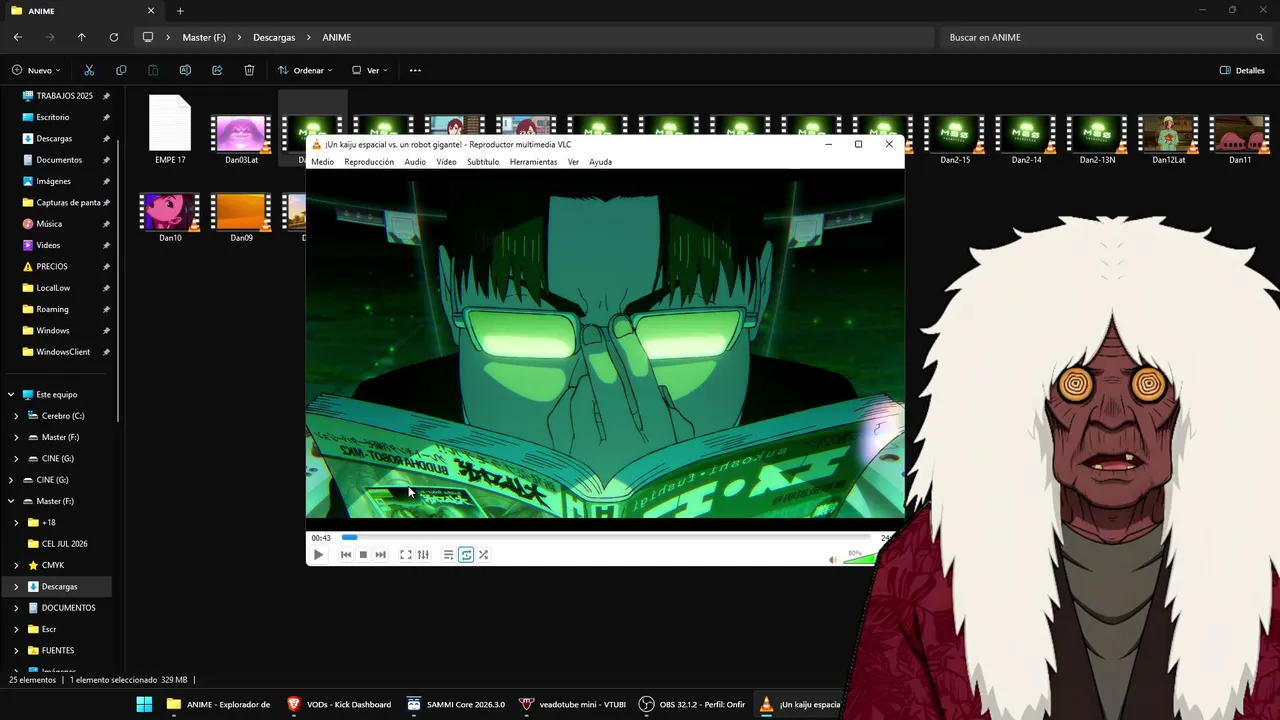Refresh the ANIME folder view

(114, 37)
